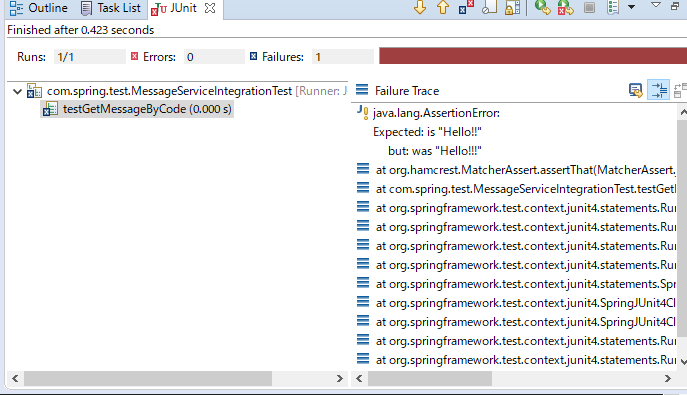The image size is (687, 395).
Task: Click the Next Failed Test down arrow
Action: coord(420,7)
